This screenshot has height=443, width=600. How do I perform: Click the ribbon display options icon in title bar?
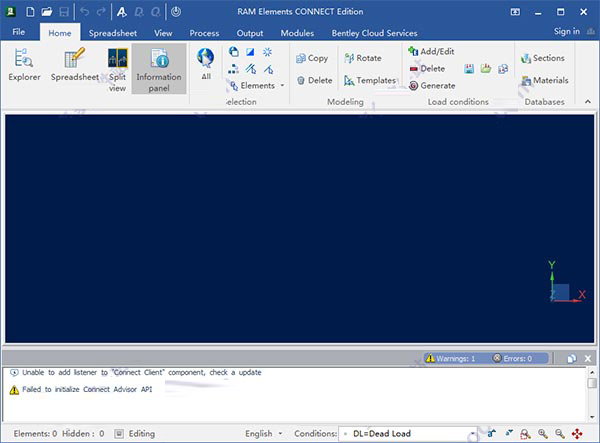[x=515, y=12]
